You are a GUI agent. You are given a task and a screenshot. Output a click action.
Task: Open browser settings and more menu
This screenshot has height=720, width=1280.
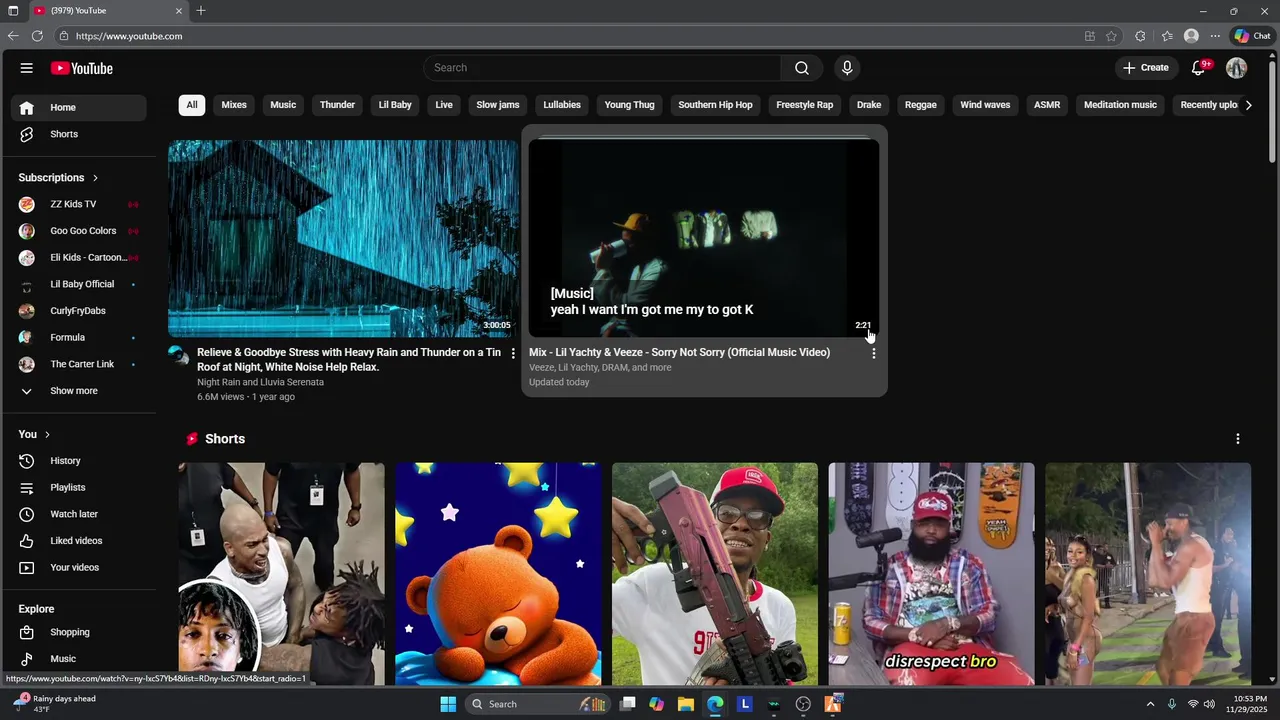pyautogui.click(x=1215, y=36)
